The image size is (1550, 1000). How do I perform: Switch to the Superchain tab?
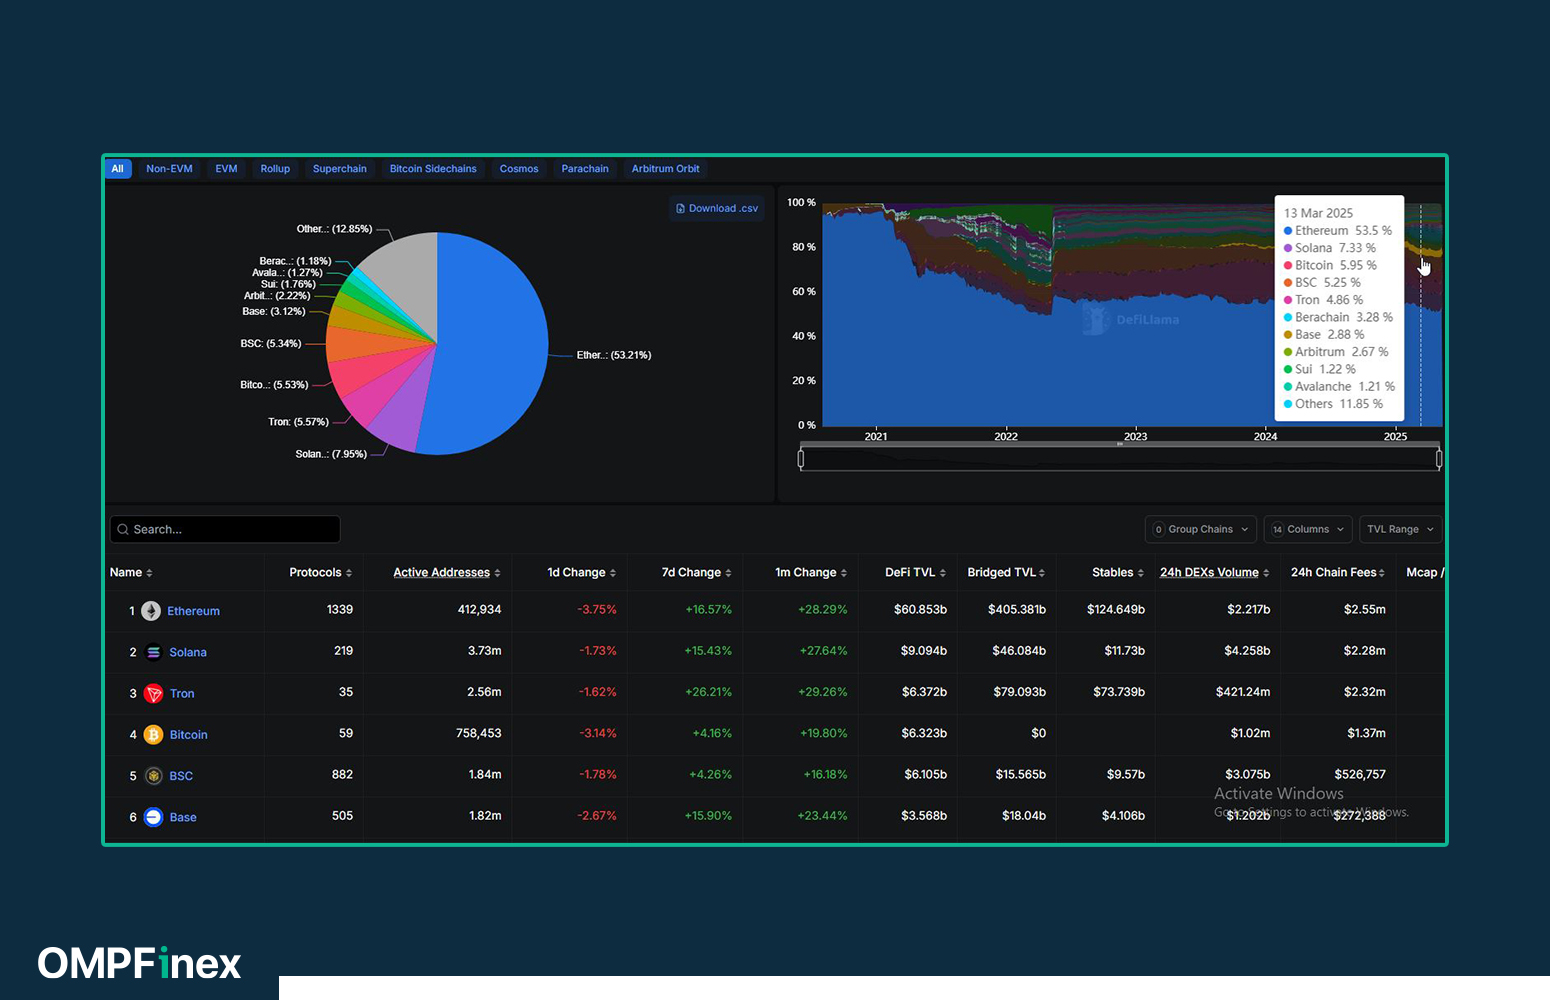340,168
